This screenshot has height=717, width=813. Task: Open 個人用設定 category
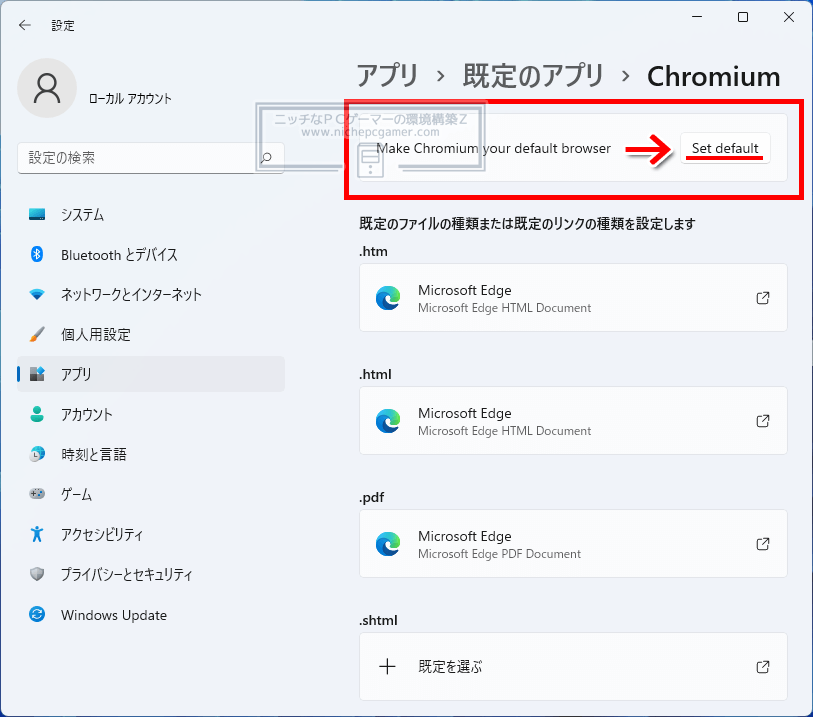pos(151,334)
